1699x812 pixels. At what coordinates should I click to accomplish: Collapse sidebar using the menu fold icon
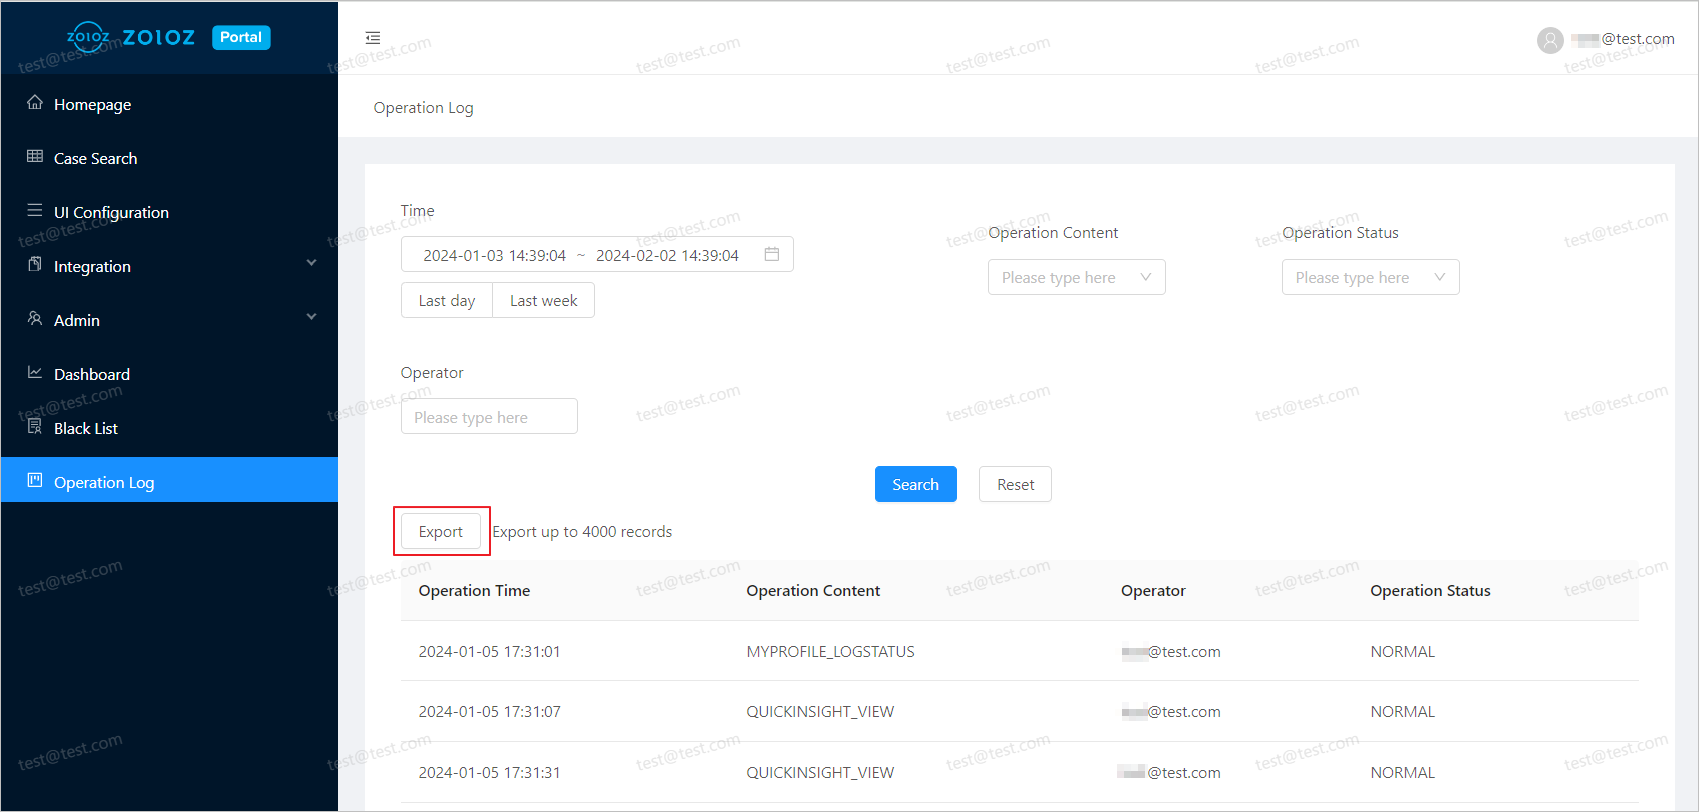coord(373,38)
